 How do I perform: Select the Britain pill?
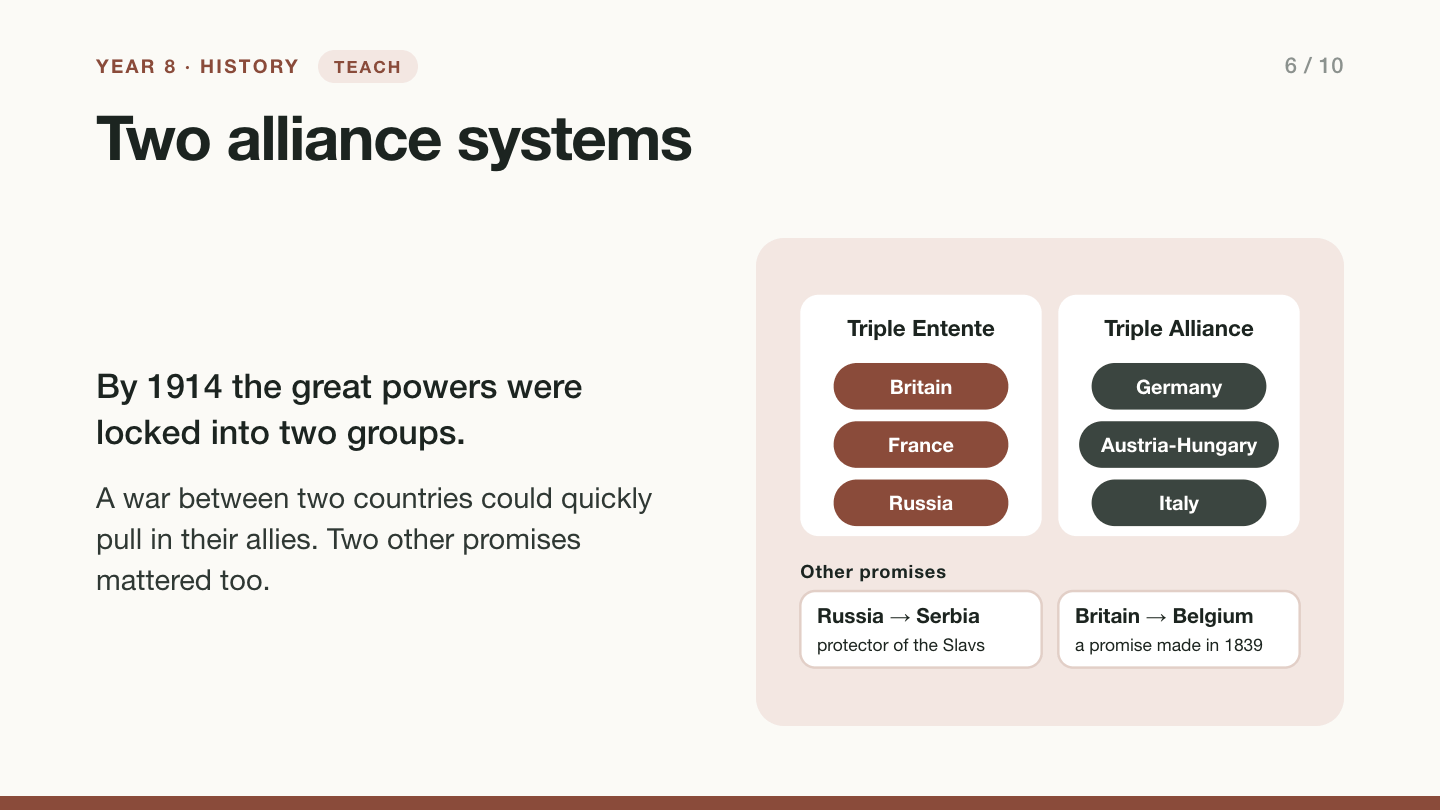tap(921, 387)
